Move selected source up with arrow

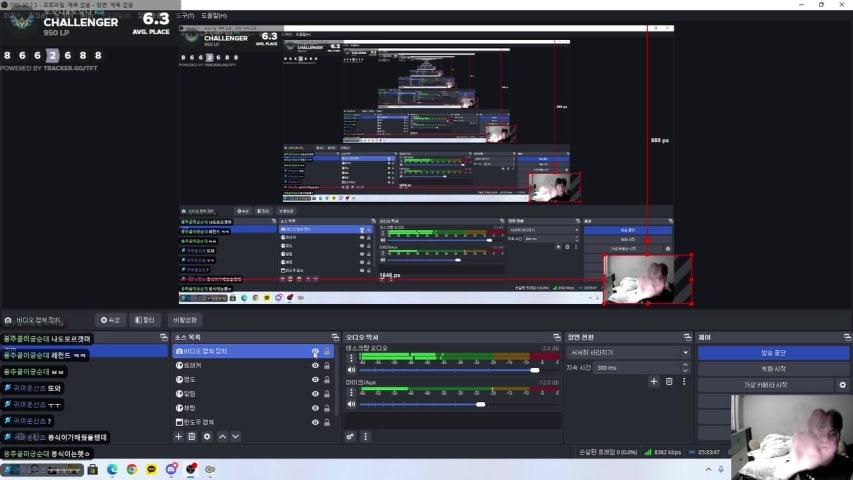(x=222, y=436)
